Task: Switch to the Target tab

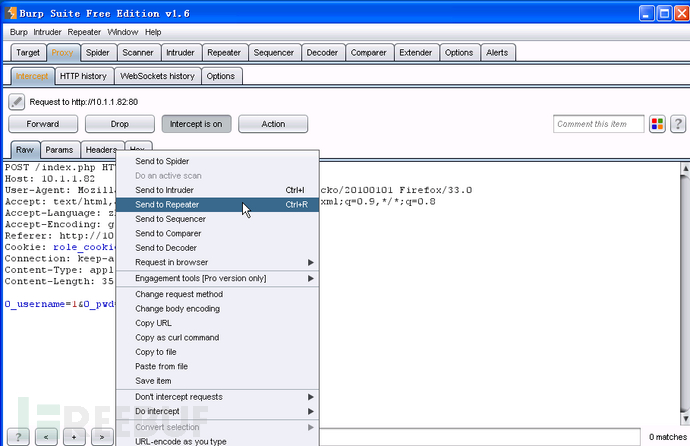Action: coord(28,53)
